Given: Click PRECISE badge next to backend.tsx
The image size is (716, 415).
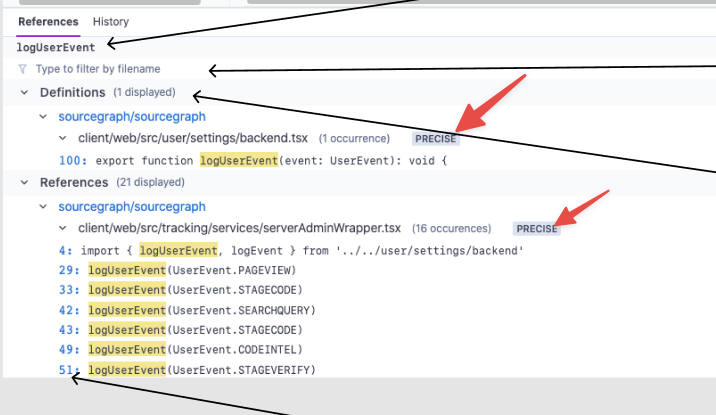Looking at the screenshot, I should [x=436, y=139].
